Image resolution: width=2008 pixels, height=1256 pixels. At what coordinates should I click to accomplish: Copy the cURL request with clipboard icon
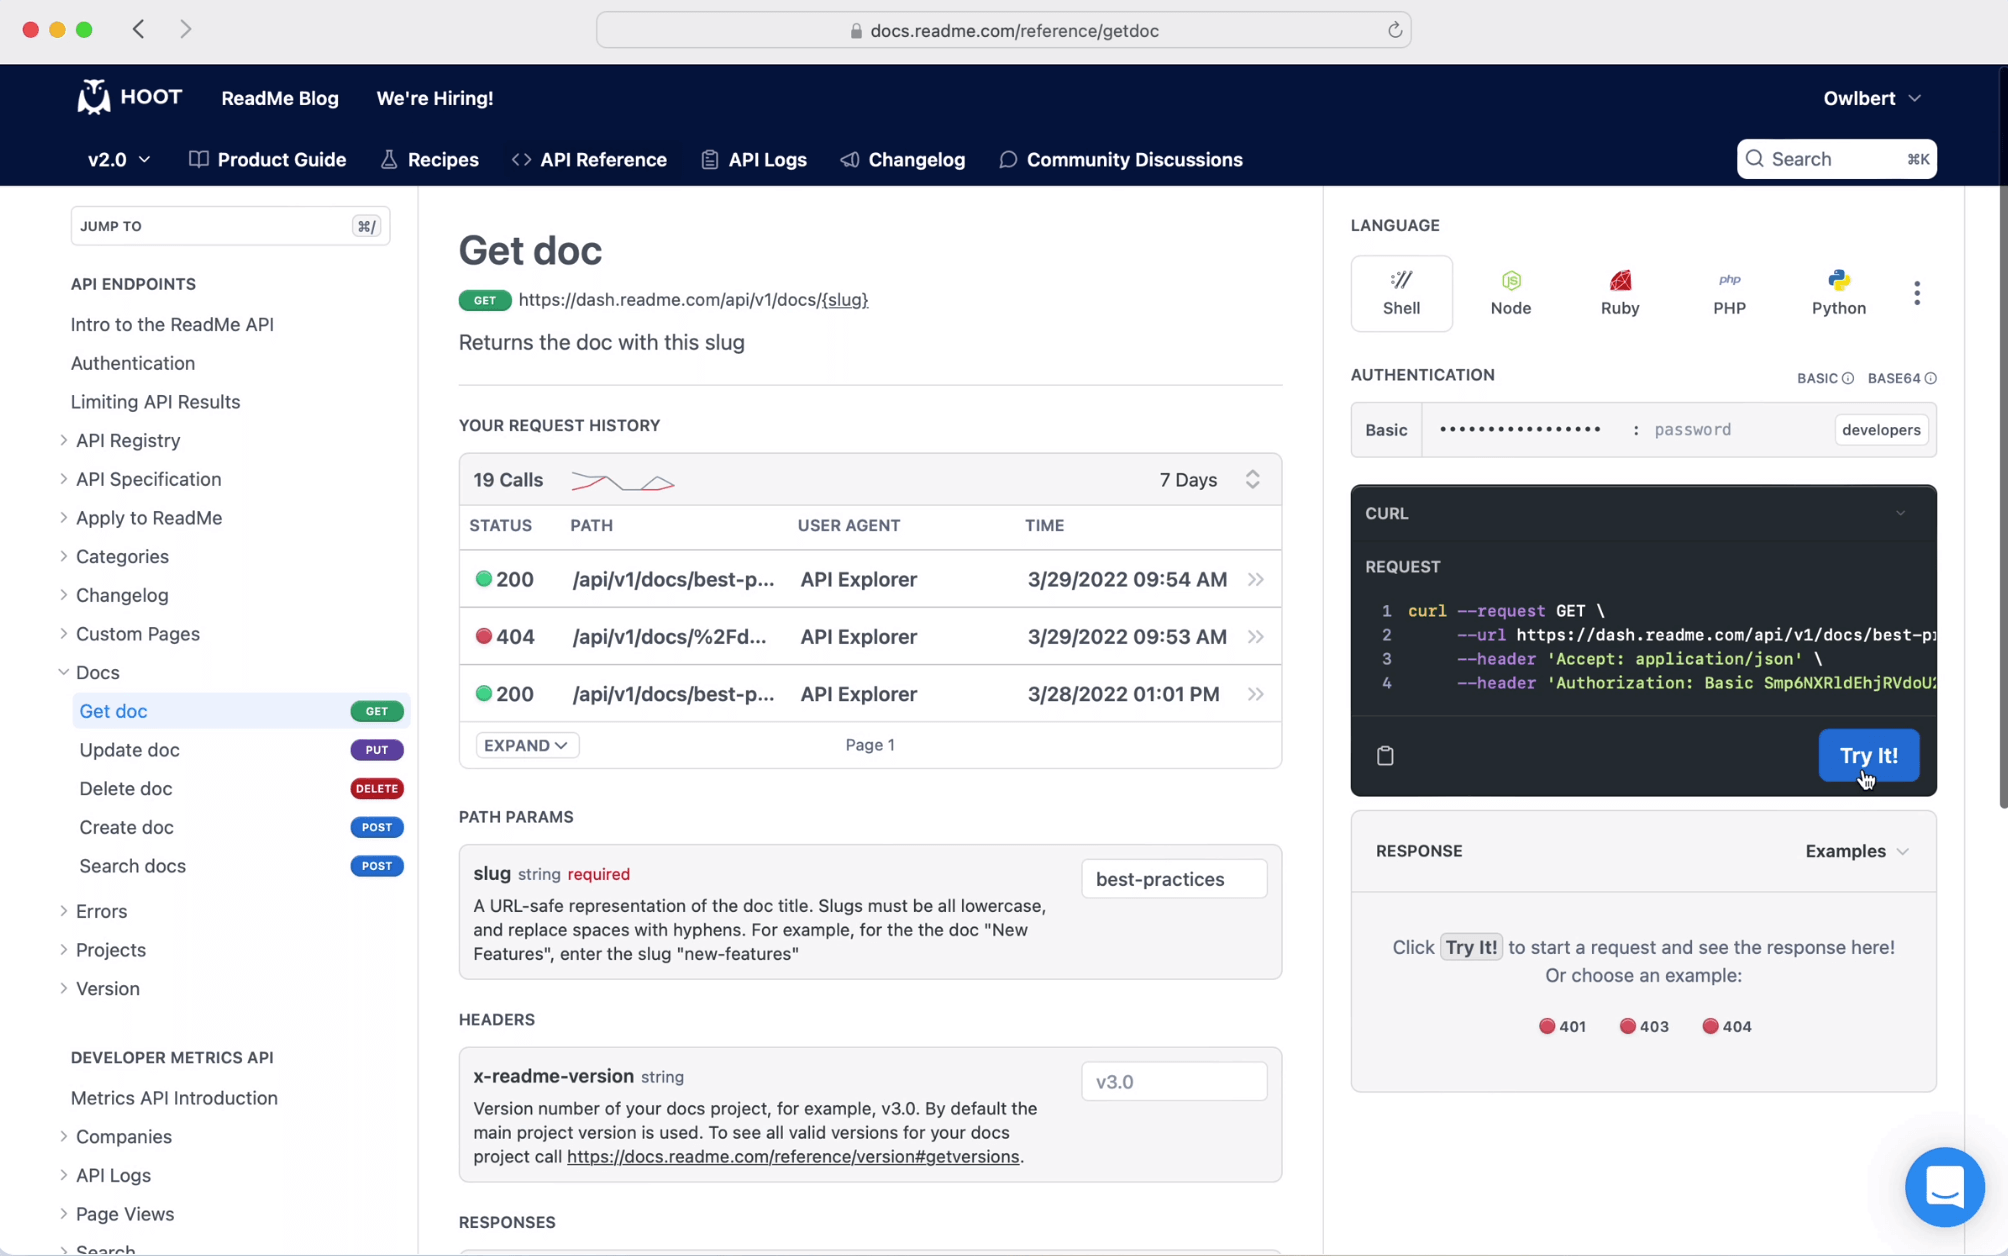(x=1384, y=755)
